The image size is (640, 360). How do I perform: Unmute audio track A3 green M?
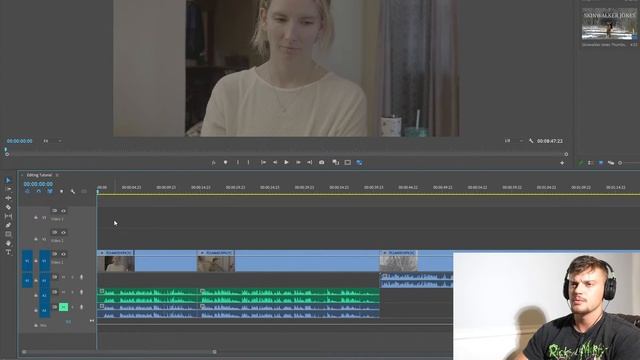(63, 307)
